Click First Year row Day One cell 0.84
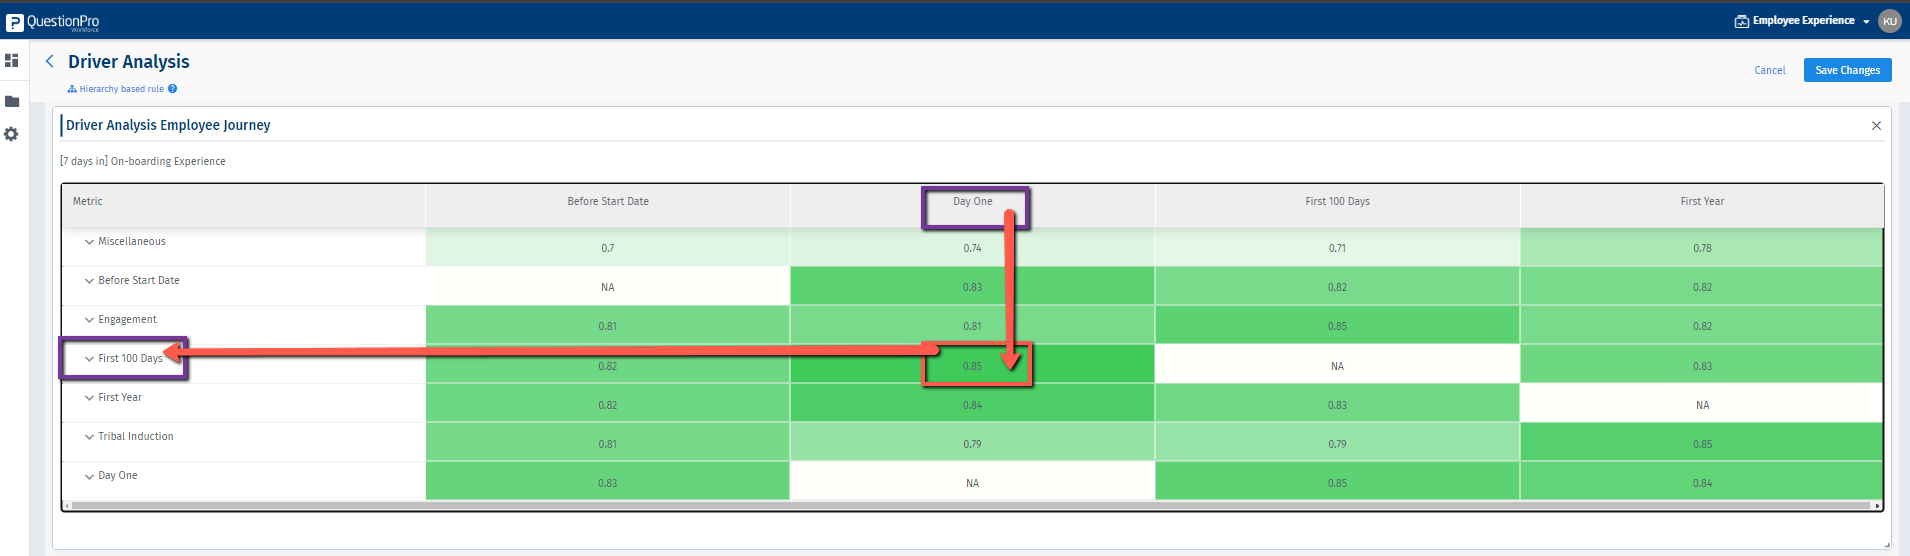 pos(973,405)
